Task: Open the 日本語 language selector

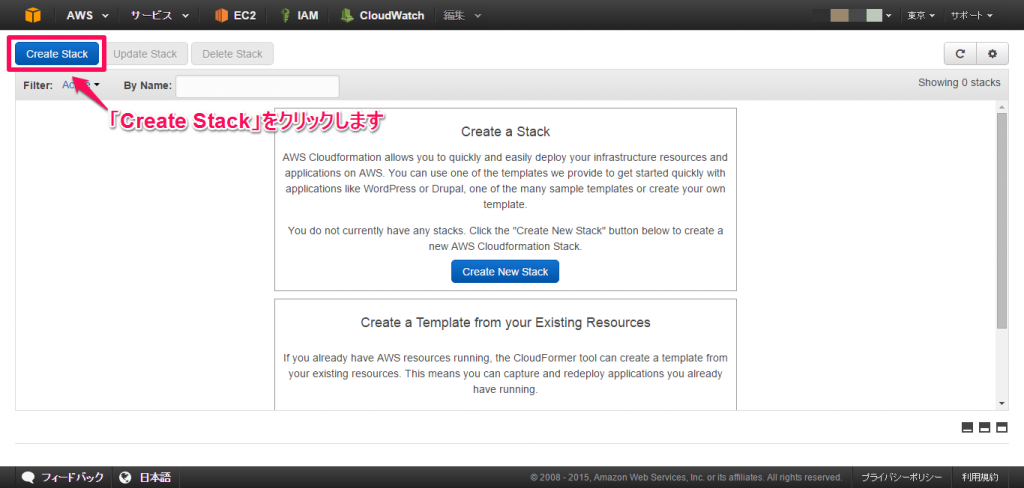Action: (x=146, y=477)
